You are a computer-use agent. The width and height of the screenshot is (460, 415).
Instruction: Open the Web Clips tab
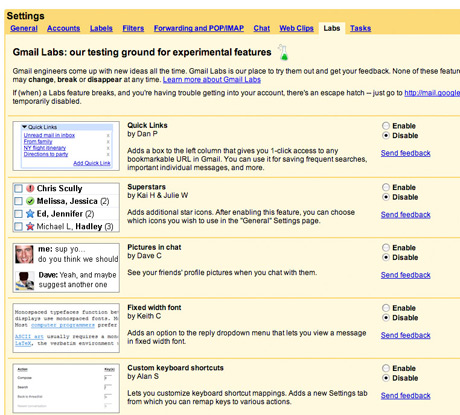(296, 28)
